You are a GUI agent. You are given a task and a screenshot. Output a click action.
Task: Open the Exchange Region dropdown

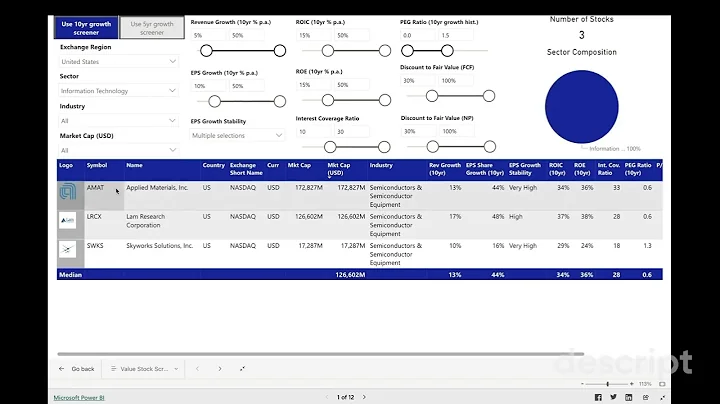[118, 62]
